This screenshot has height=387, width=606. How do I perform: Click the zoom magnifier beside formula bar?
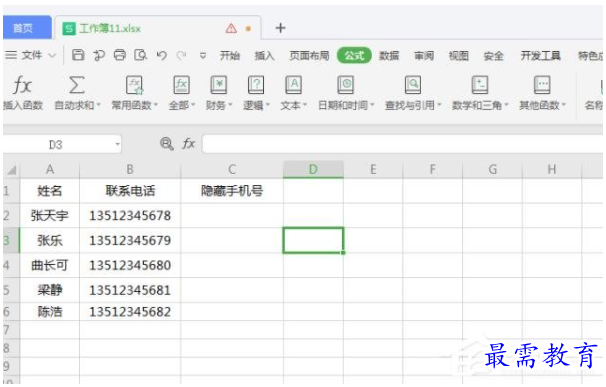click(167, 143)
